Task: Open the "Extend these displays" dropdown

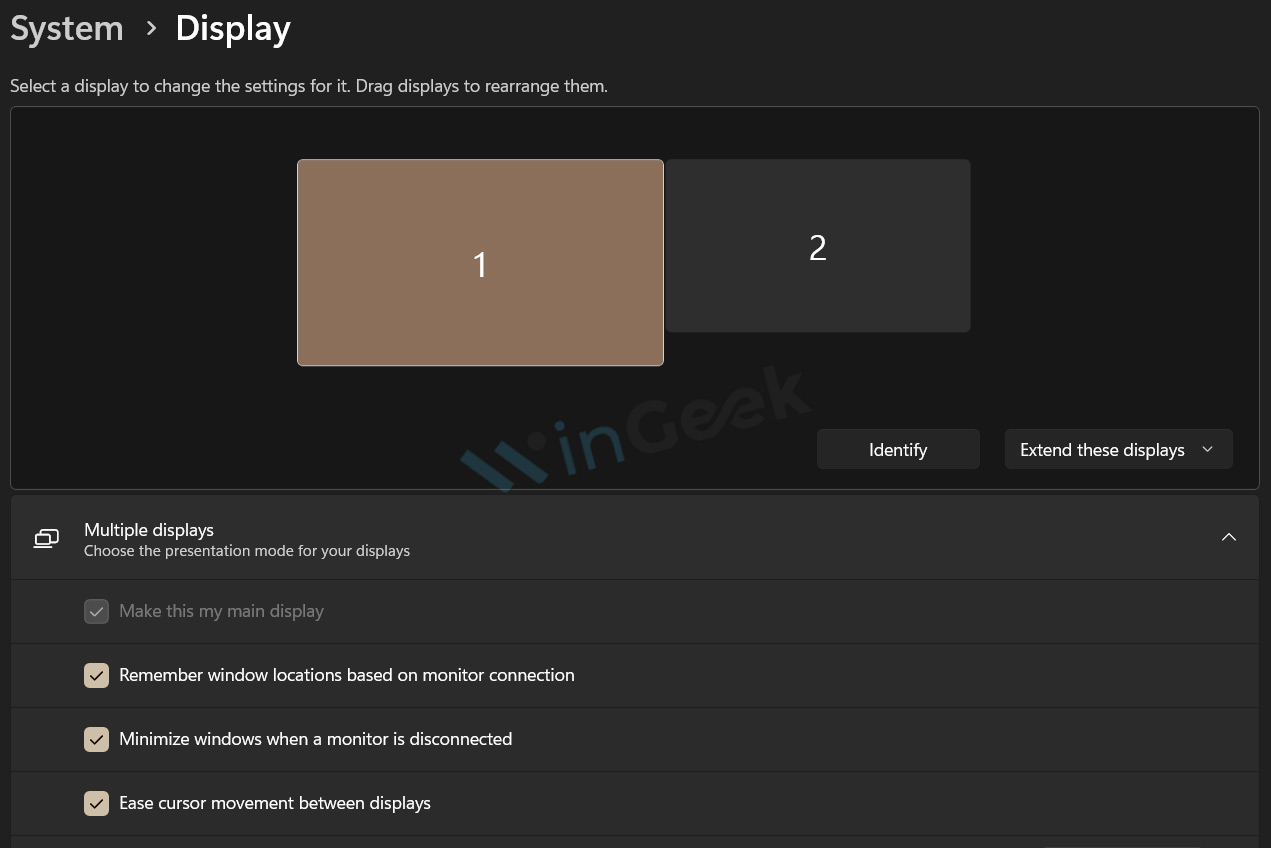Action: click(x=1118, y=449)
